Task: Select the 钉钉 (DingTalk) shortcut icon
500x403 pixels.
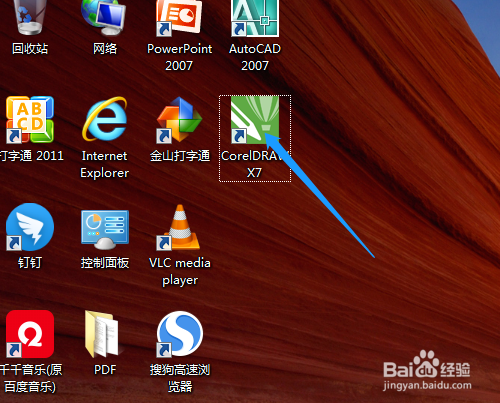Action: pos(30,227)
